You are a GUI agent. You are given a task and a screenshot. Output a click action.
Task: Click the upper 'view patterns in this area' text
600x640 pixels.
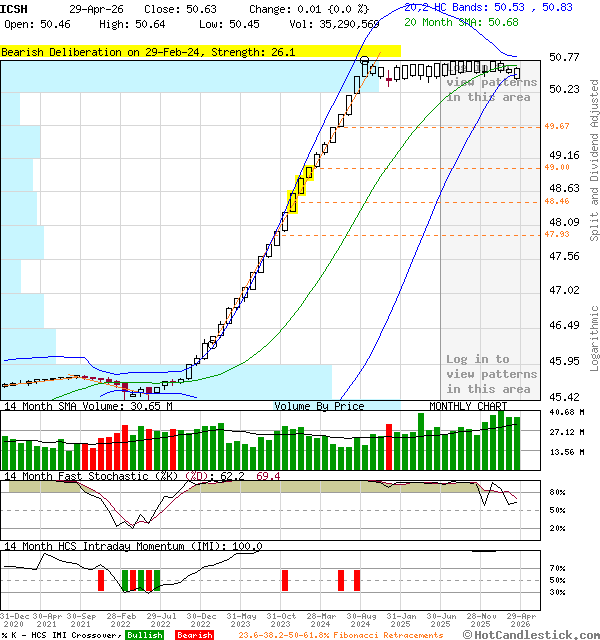click(489, 90)
